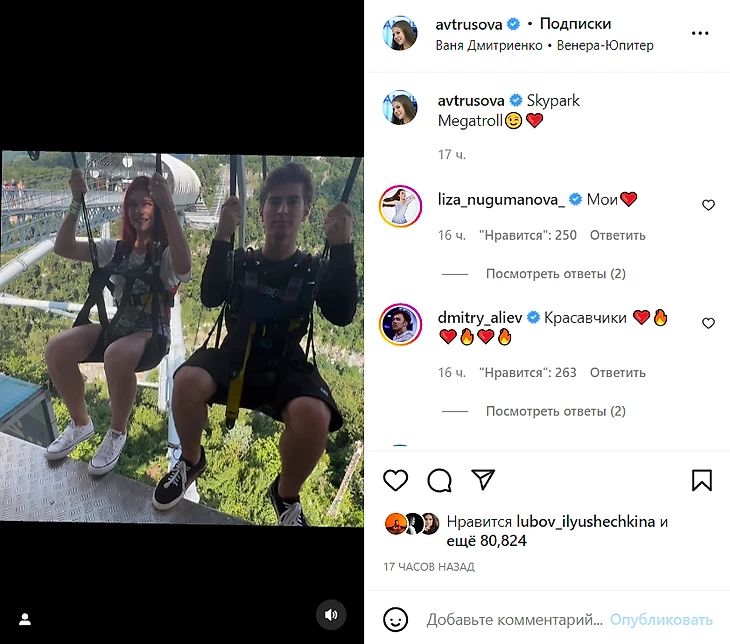Open the avtrusova profile from the header username
The image size is (730, 644).
point(469,24)
